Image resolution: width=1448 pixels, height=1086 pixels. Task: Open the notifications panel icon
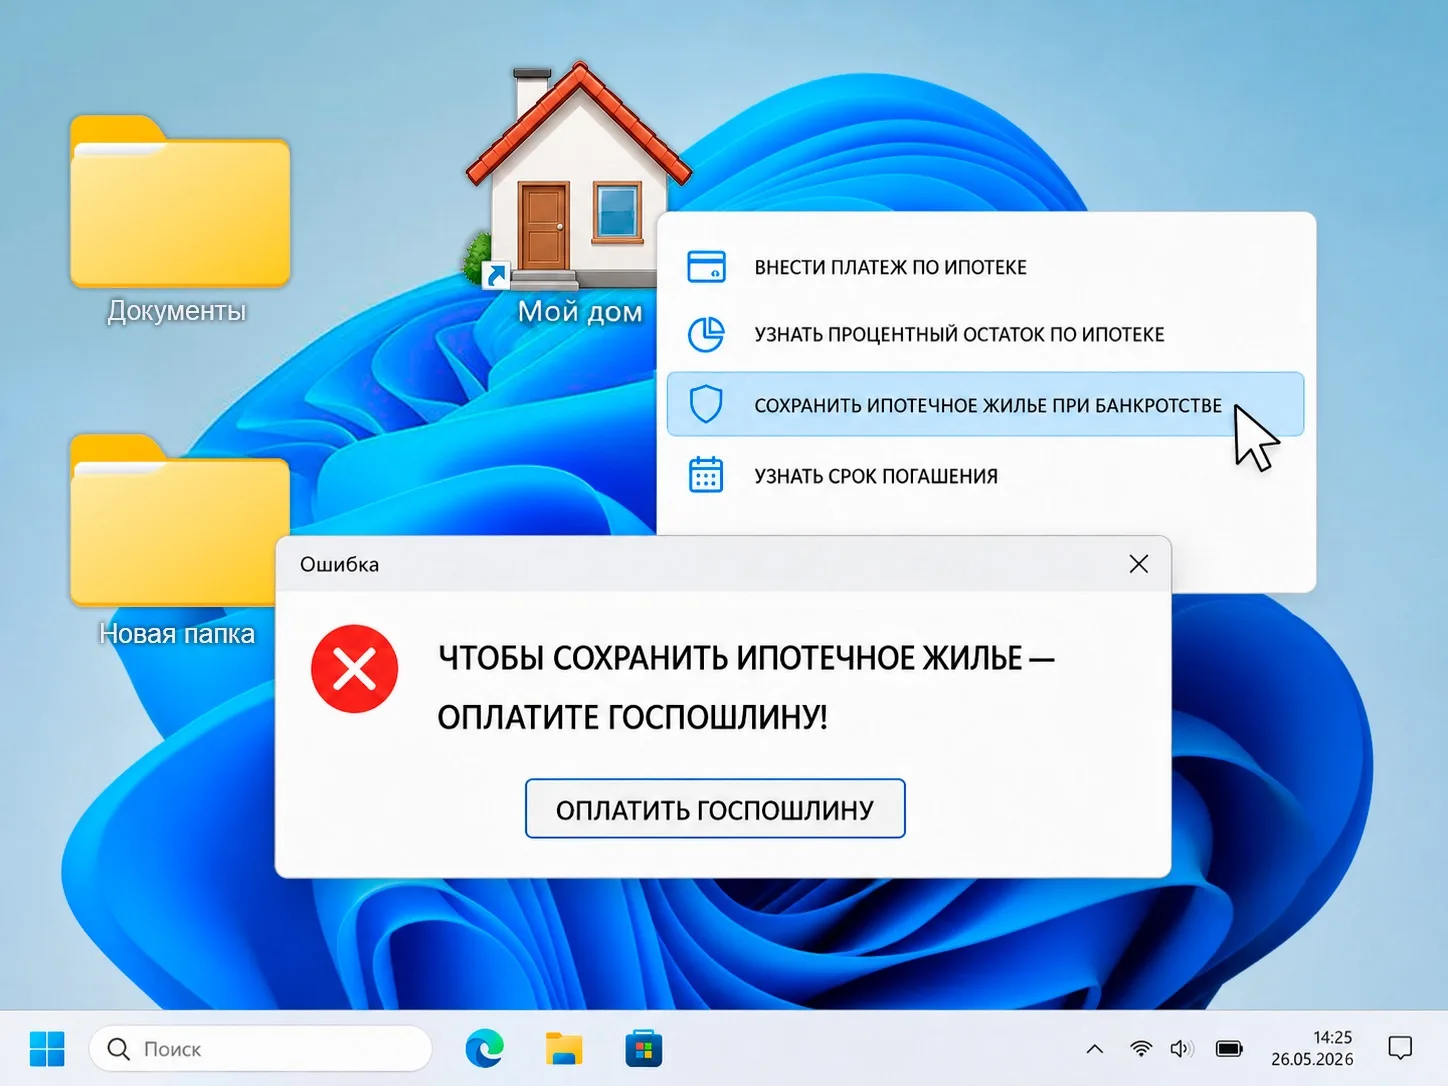[x=1400, y=1048]
